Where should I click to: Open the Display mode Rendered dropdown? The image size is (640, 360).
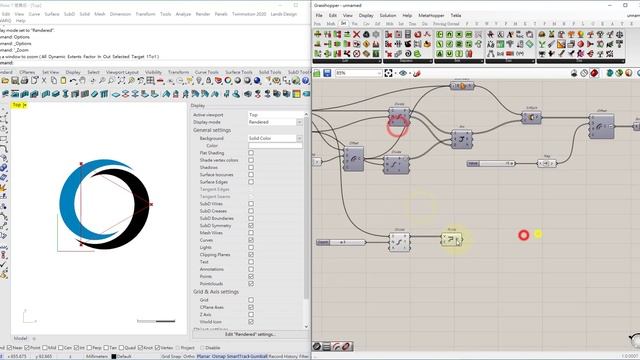[275, 122]
